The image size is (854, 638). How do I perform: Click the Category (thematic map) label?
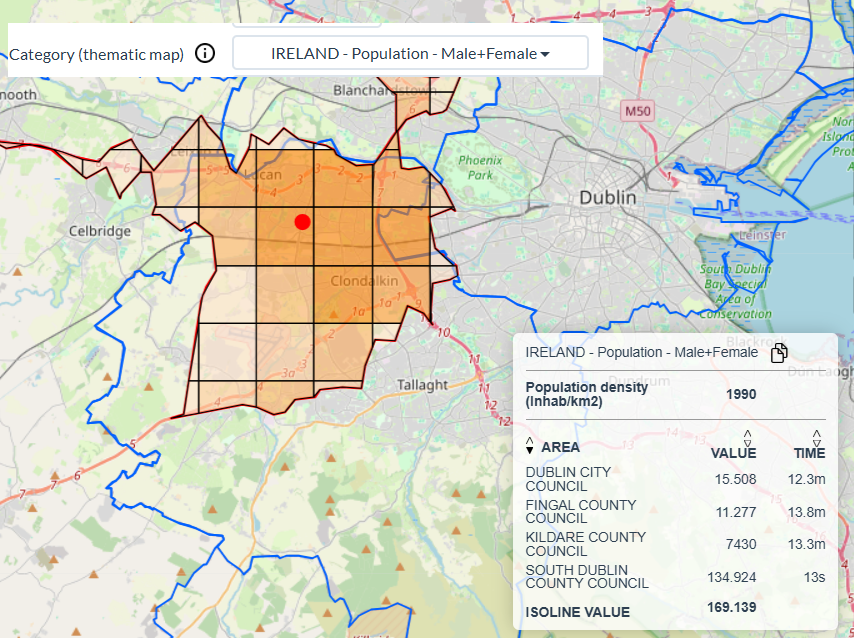96,54
